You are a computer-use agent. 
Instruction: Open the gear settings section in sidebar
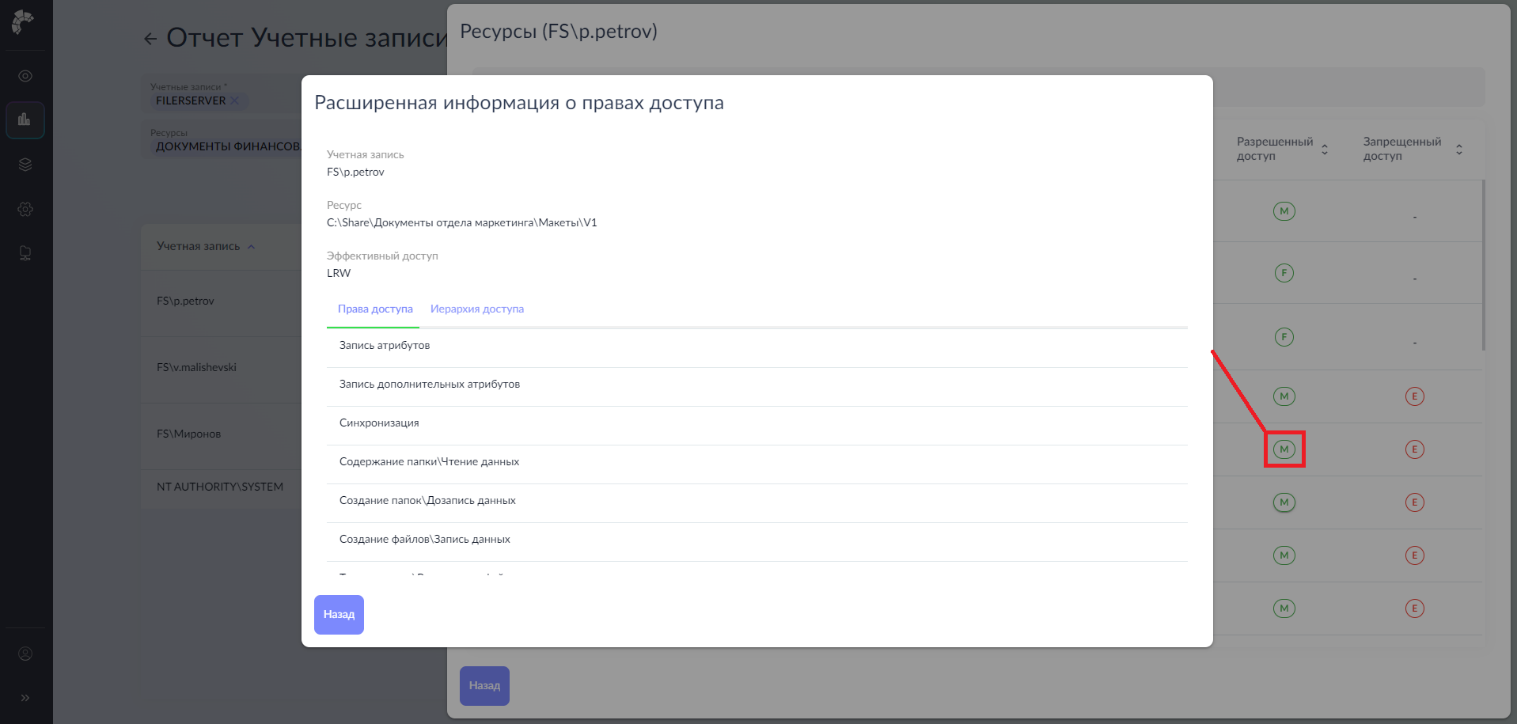26,209
